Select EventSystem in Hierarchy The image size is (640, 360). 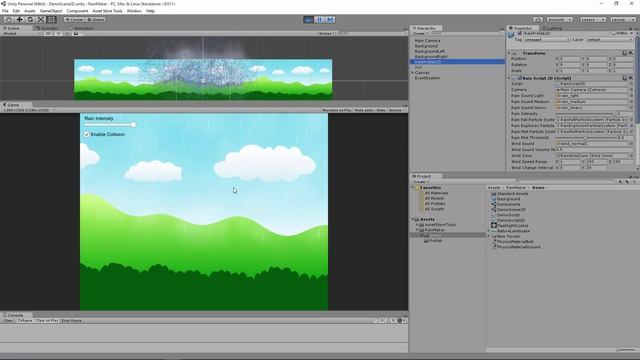coord(427,78)
